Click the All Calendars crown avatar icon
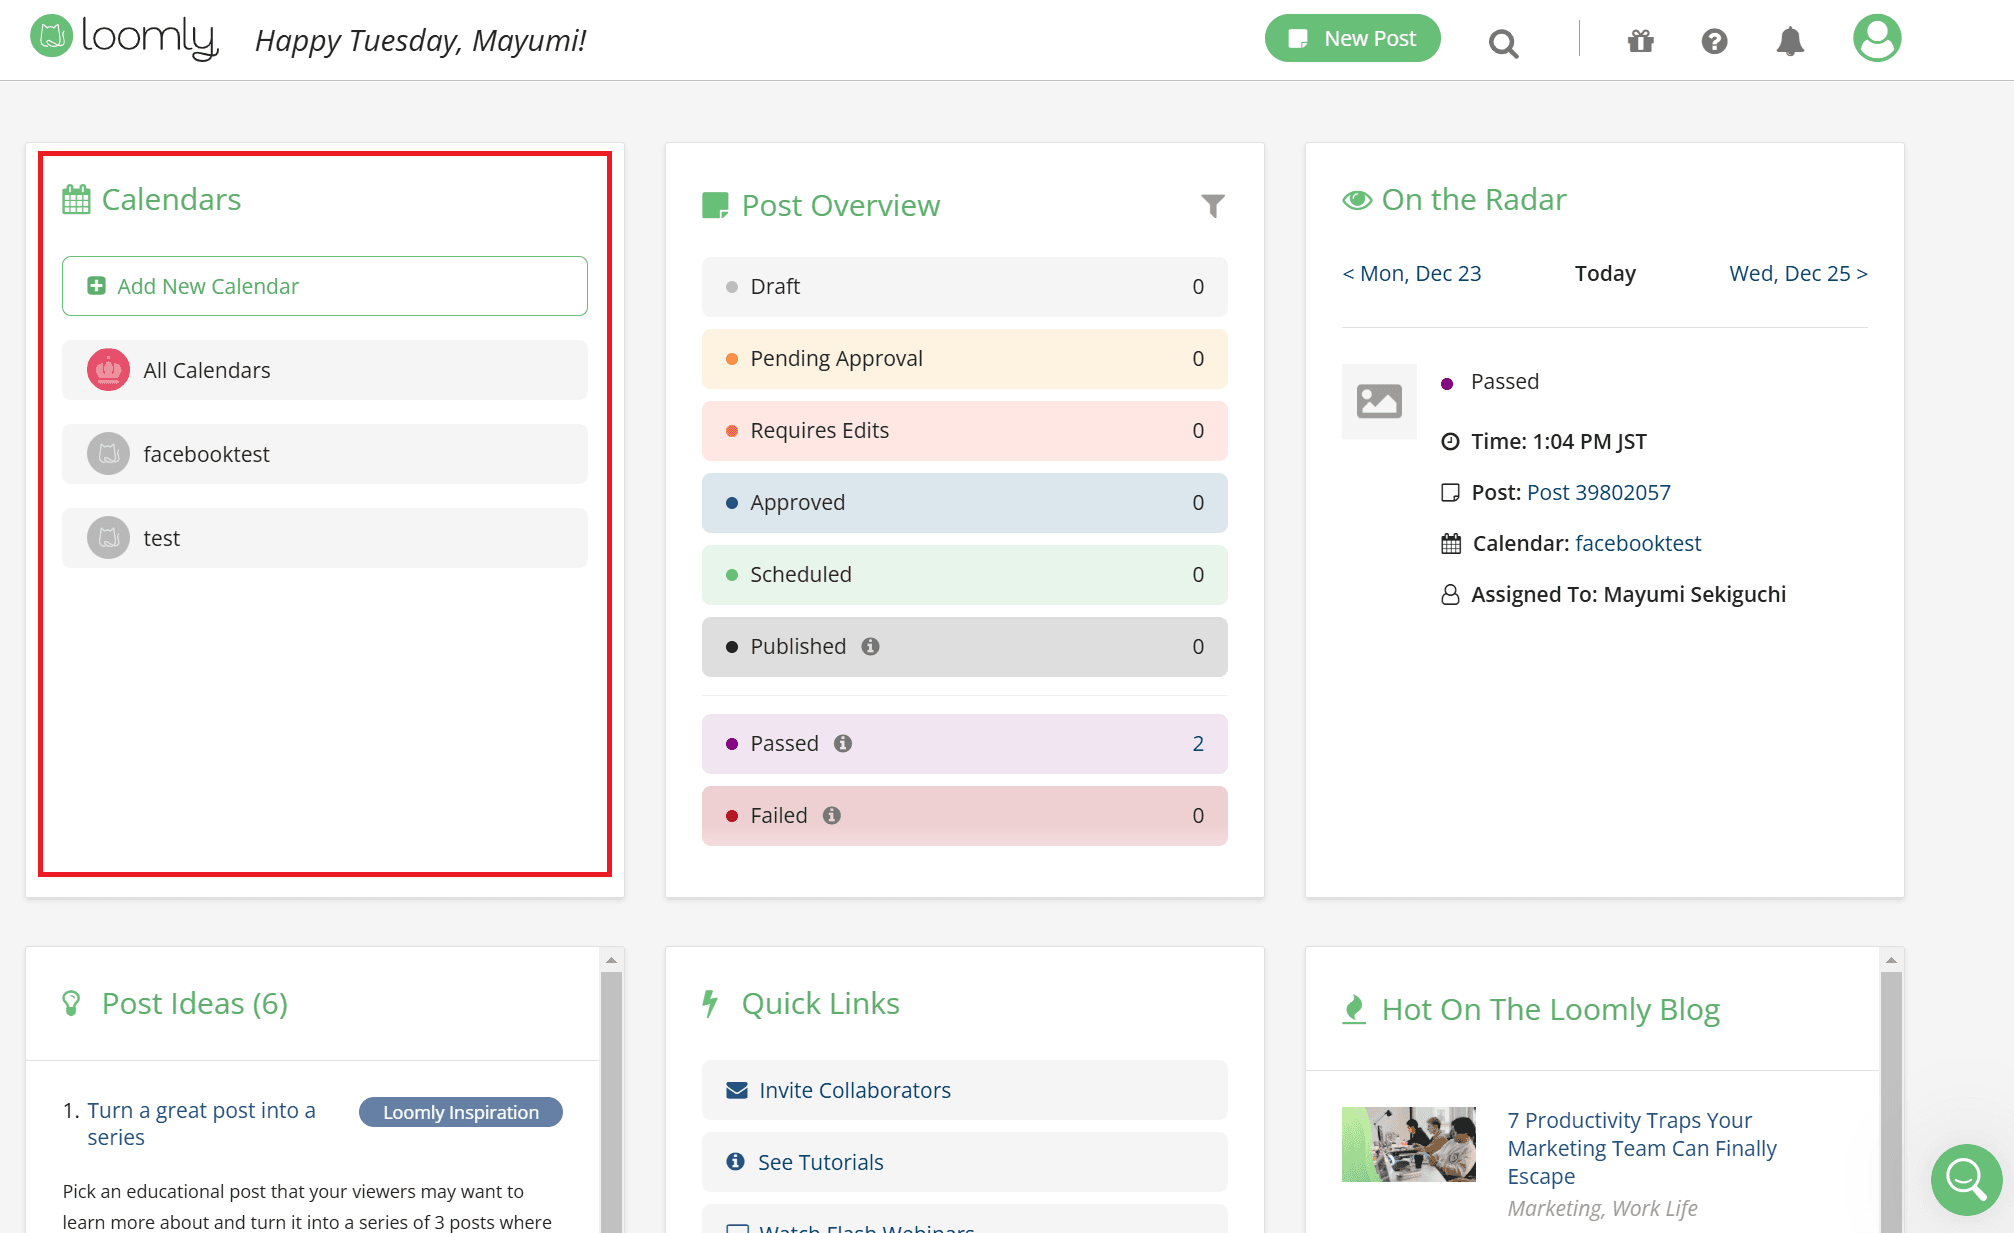Screen dimensions: 2014x1233 coord(108,370)
